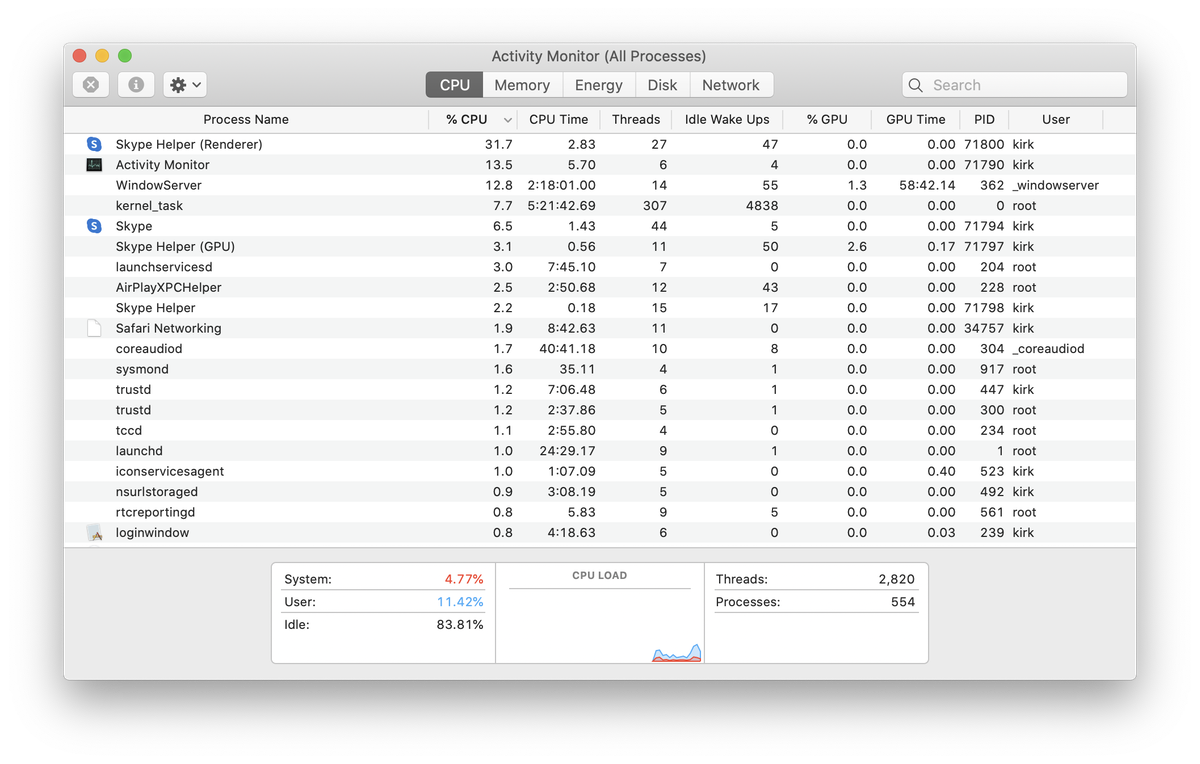Click the Inspect process info button

[x=136, y=85]
